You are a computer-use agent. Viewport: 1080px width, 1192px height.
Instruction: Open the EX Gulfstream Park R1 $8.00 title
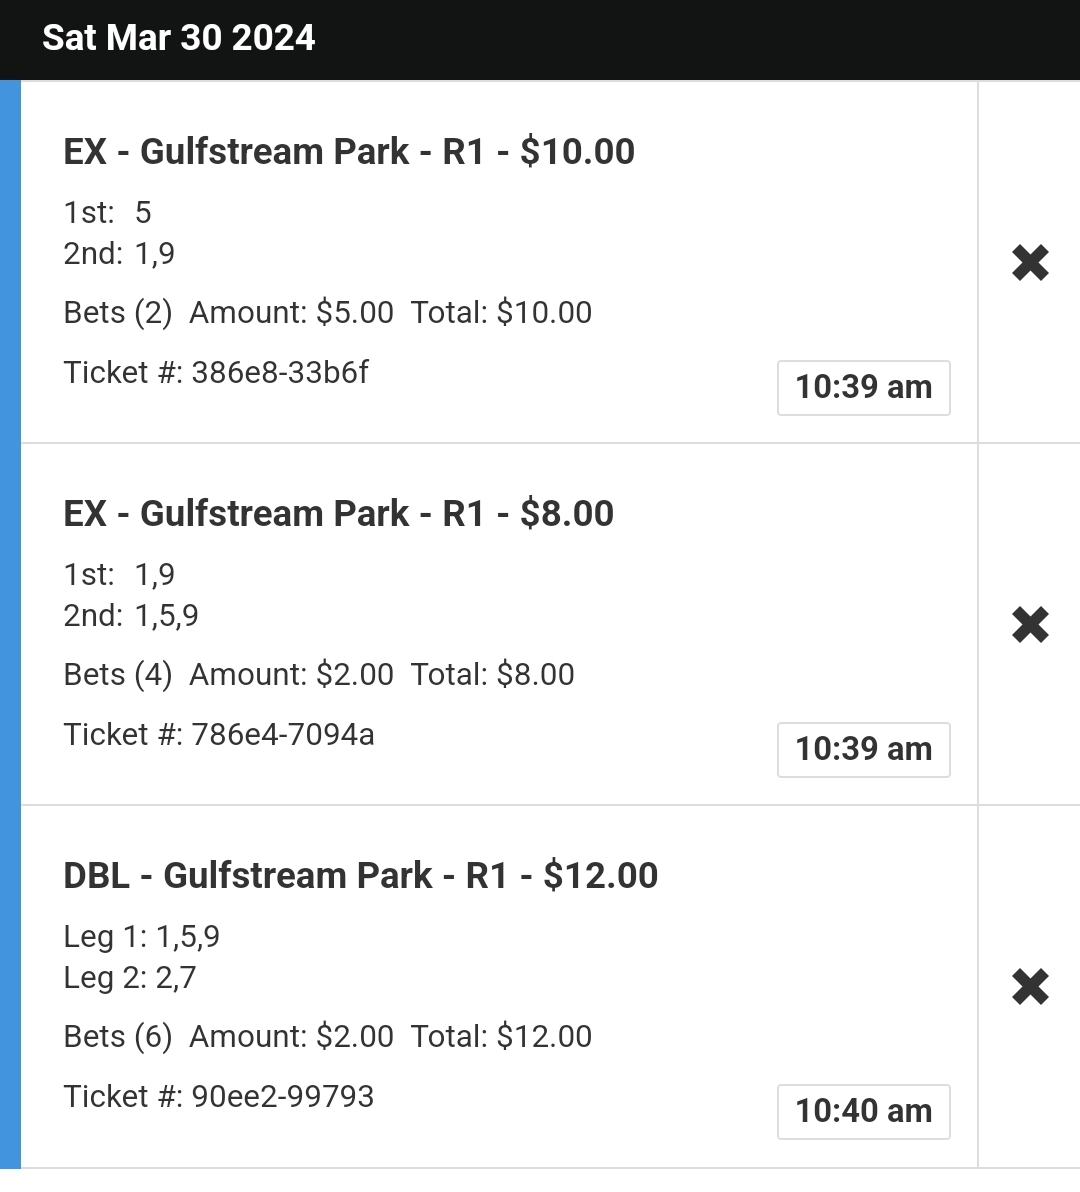tap(338, 513)
